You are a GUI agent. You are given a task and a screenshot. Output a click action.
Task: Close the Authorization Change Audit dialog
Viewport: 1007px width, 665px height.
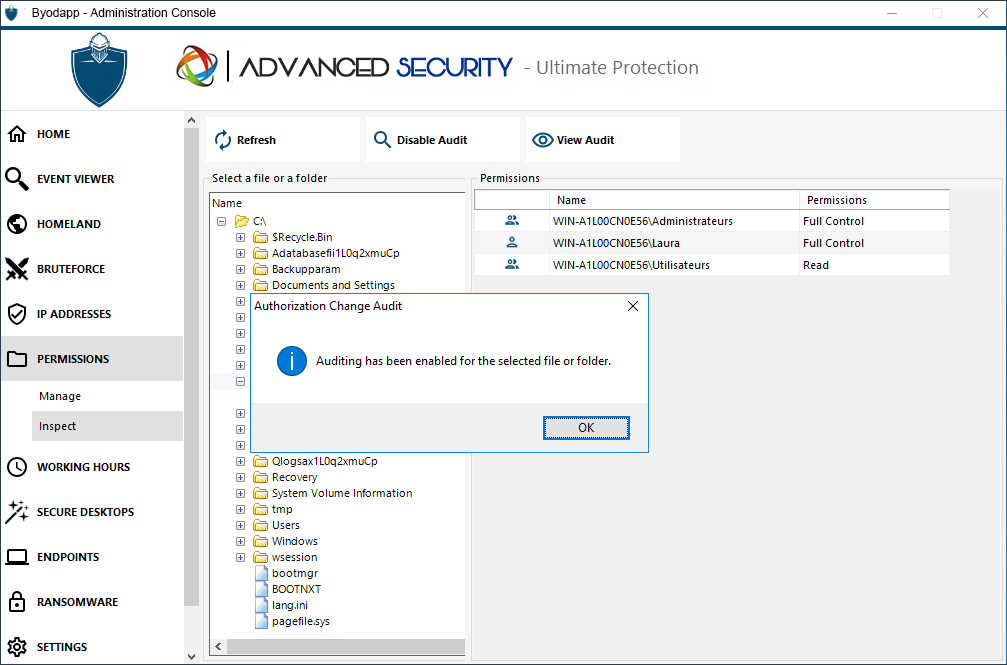[x=633, y=306]
